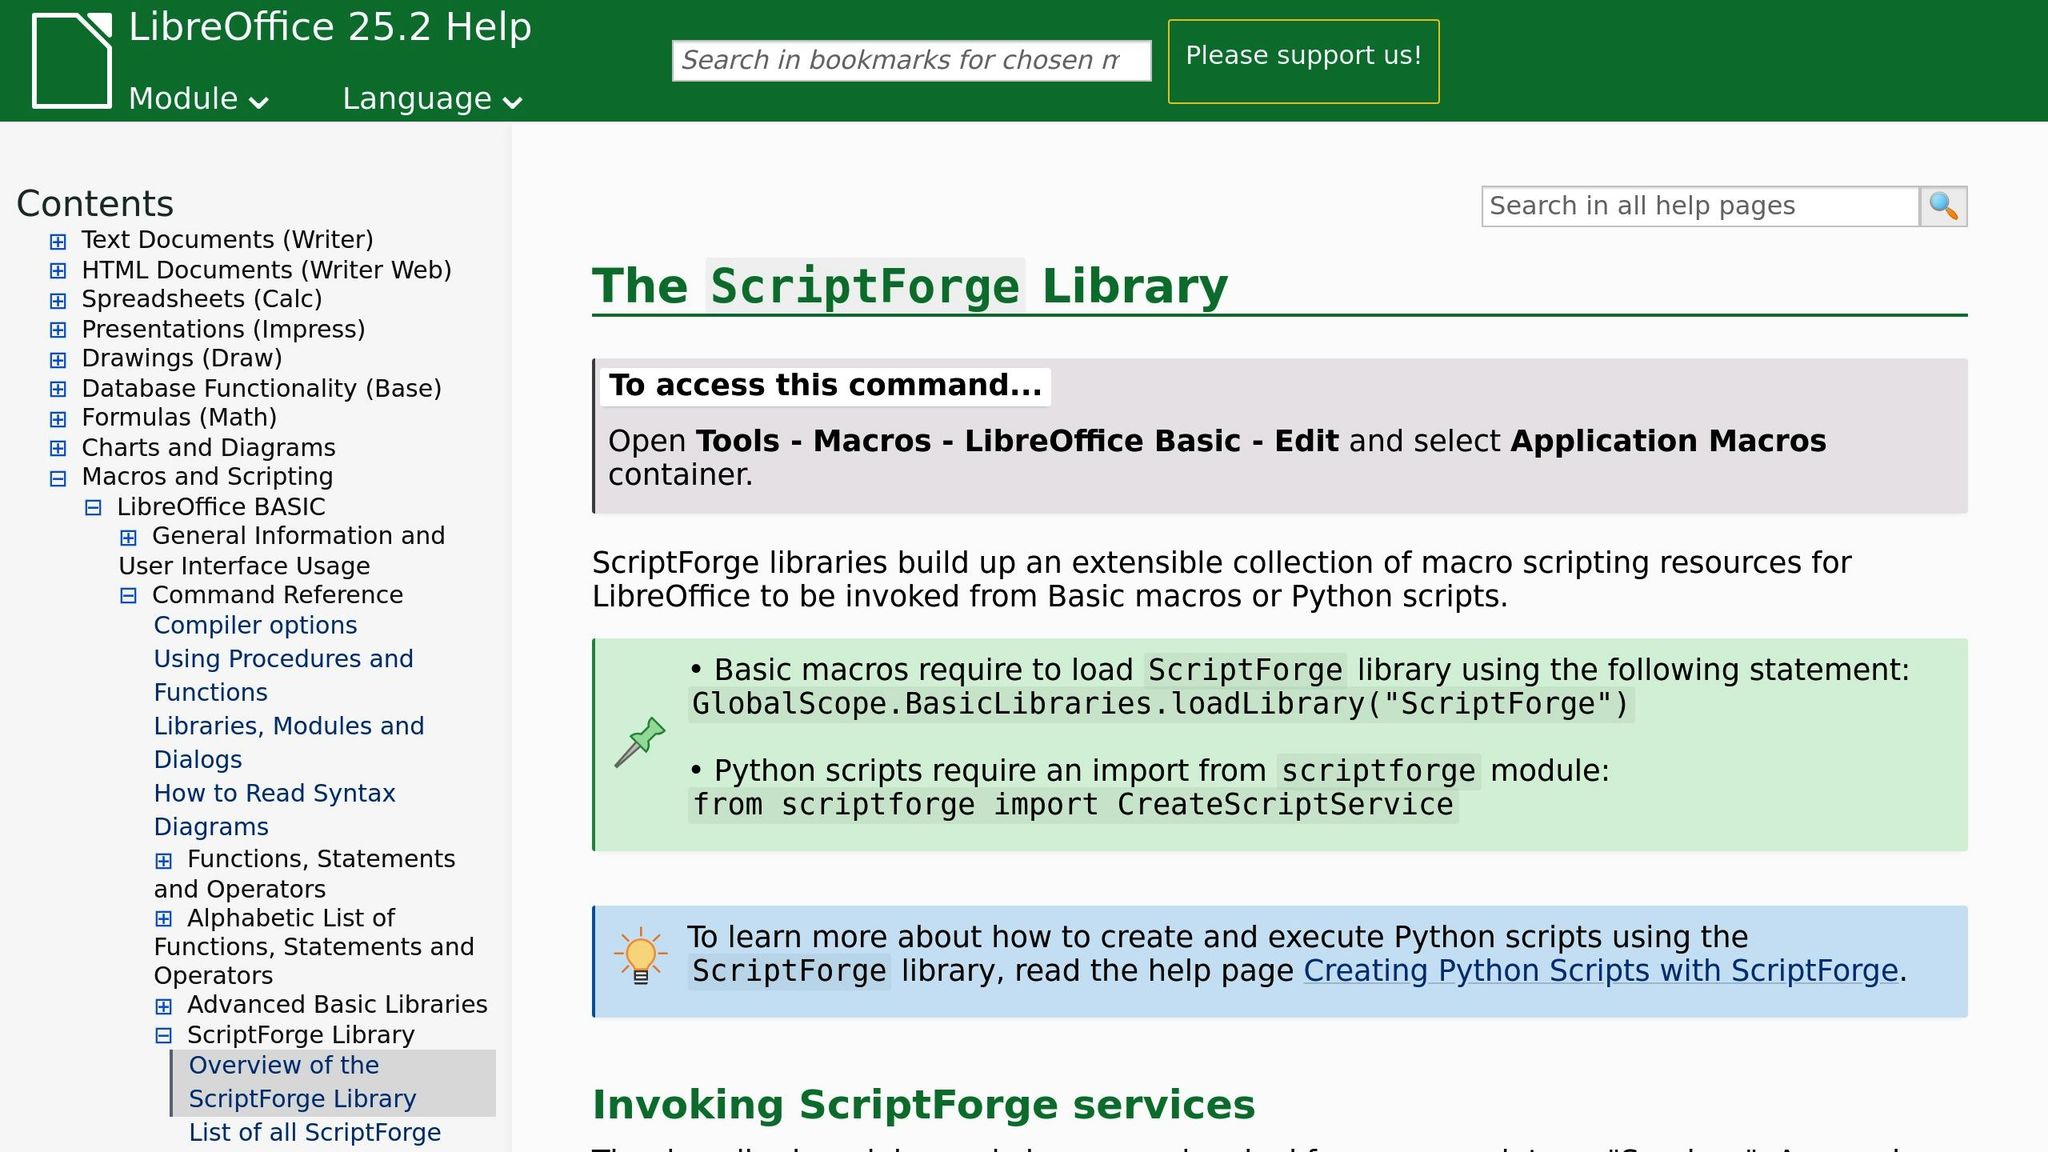The image size is (2048, 1152).
Task: Click the Please support us button
Action: 1303,61
